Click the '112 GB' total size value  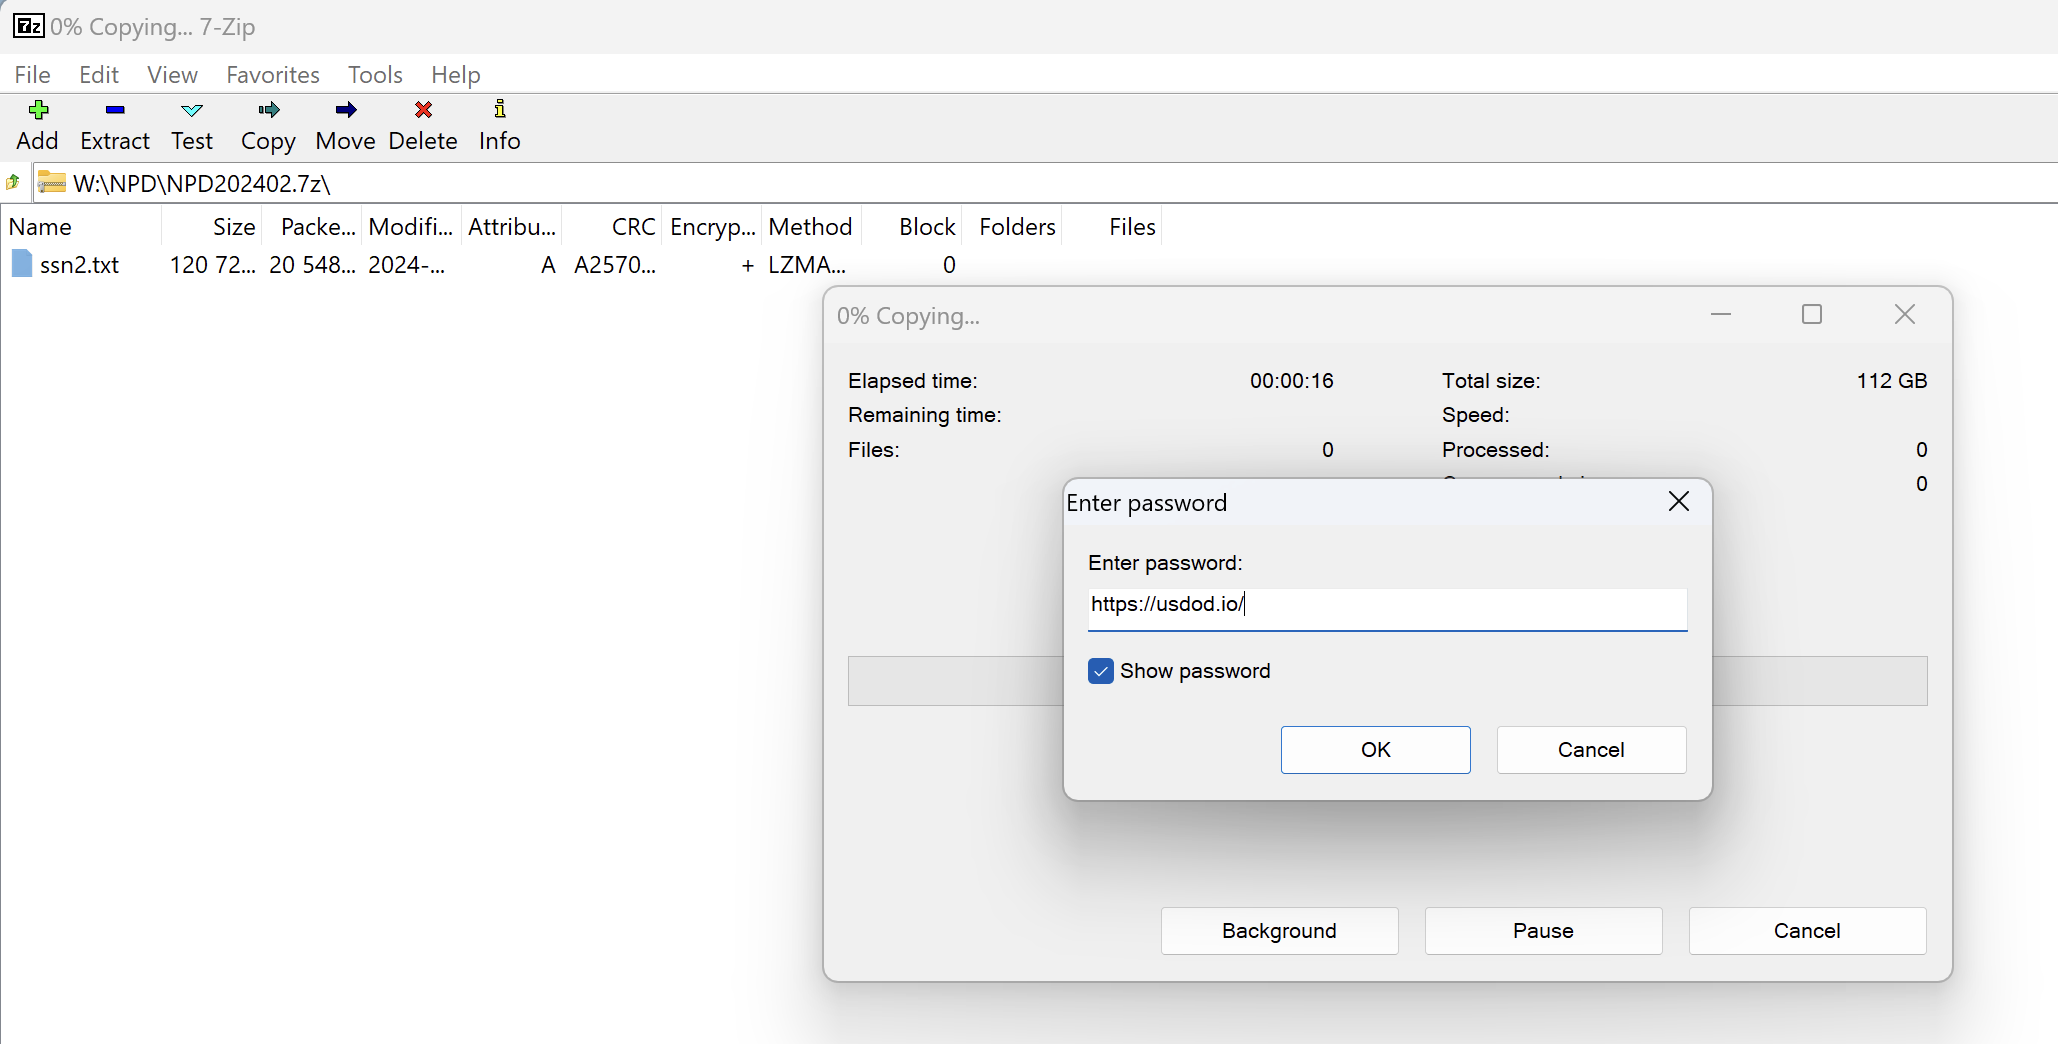pyautogui.click(x=1892, y=381)
